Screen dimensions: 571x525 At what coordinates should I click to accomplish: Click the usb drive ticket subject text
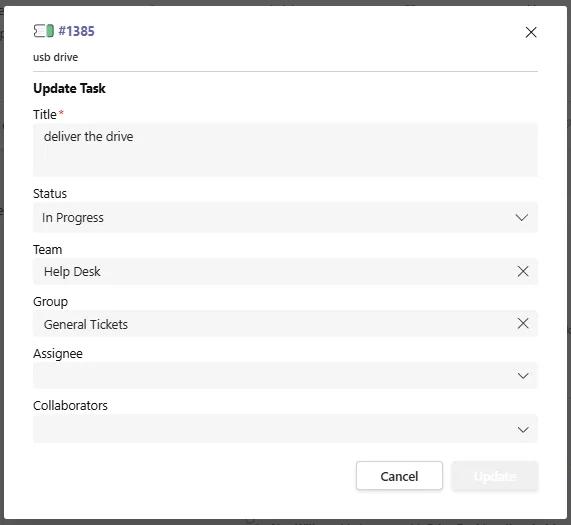56,57
